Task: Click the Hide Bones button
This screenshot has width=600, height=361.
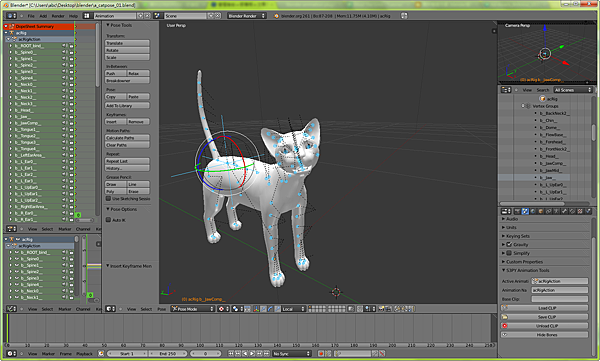Action: click(x=545, y=335)
